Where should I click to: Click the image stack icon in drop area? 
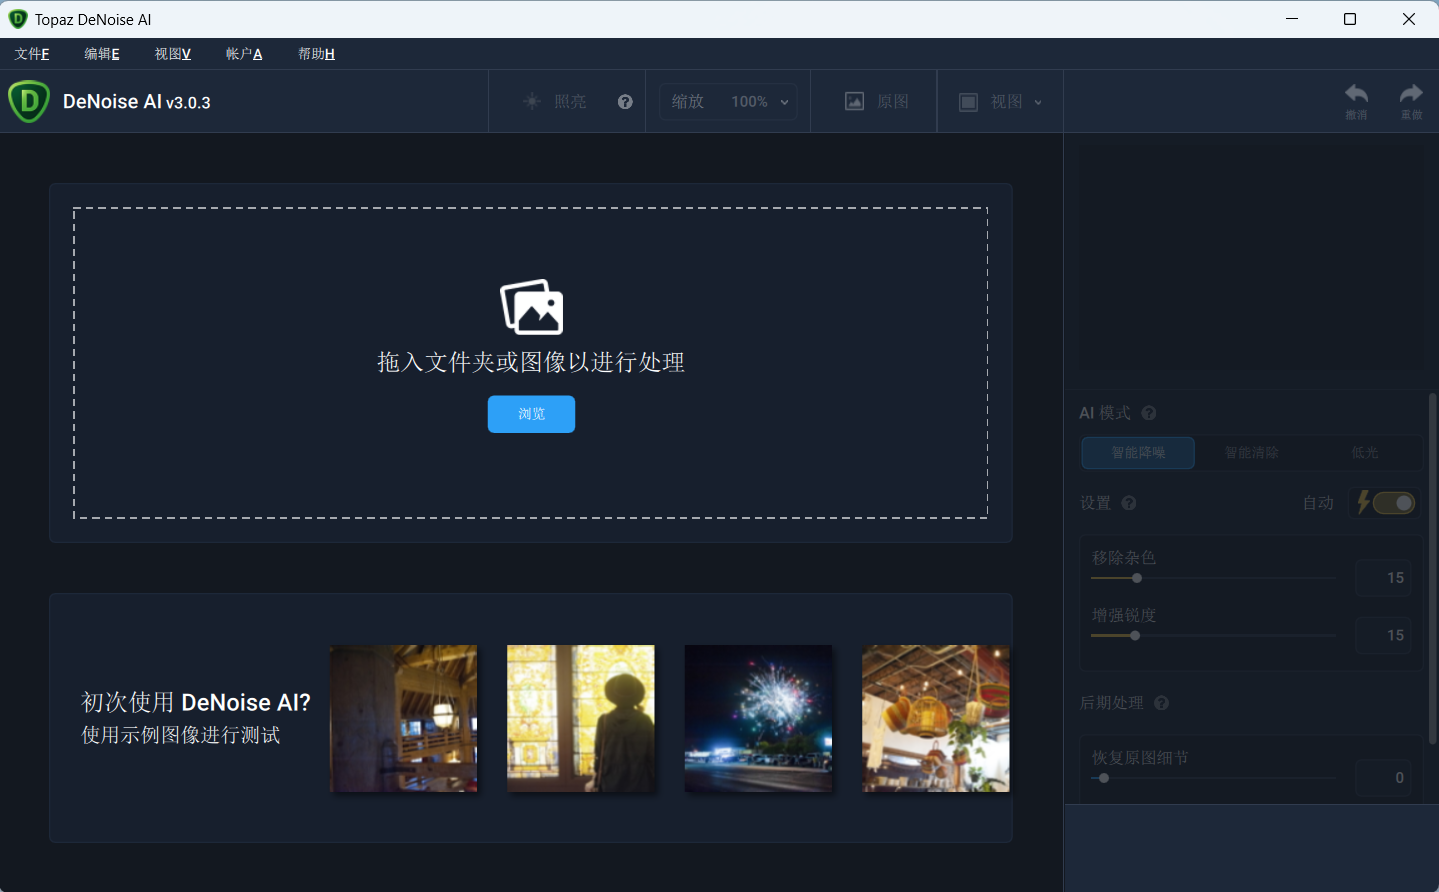pyautogui.click(x=531, y=307)
